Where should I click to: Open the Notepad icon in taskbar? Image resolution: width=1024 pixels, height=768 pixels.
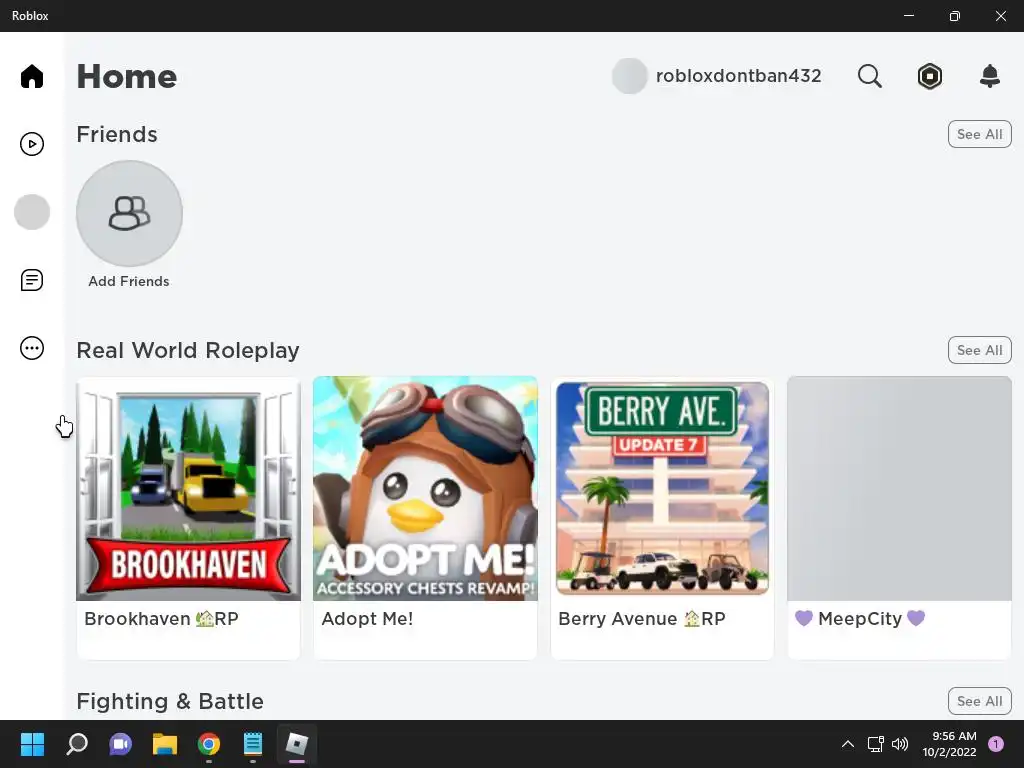(x=253, y=744)
